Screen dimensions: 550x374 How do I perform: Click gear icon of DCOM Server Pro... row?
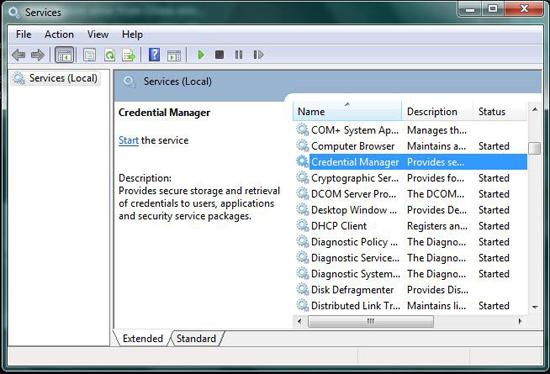pyautogui.click(x=302, y=194)
